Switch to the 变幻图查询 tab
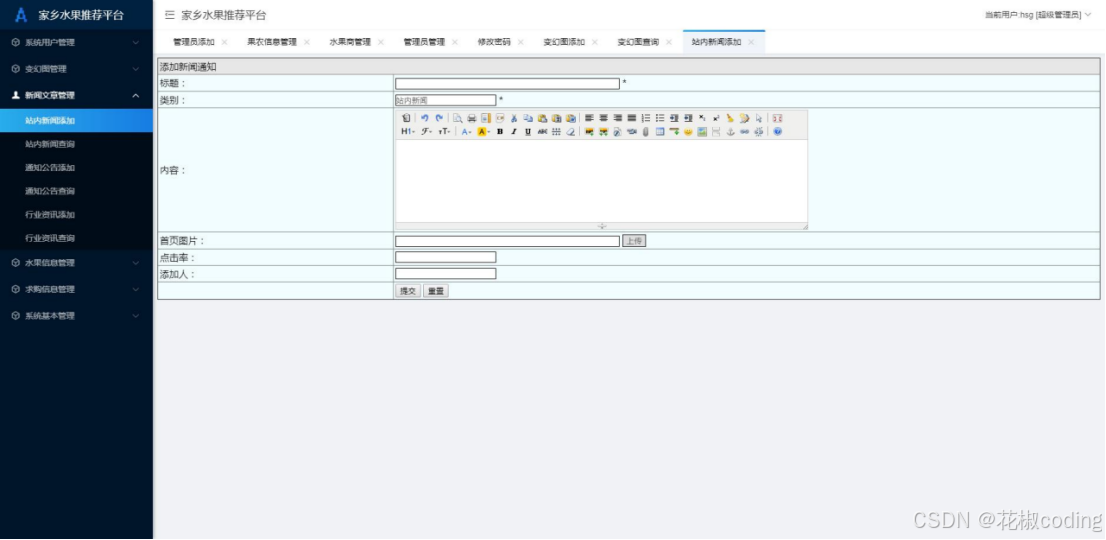This screenshot has height=540, width=1106. (x=638, y=42)
